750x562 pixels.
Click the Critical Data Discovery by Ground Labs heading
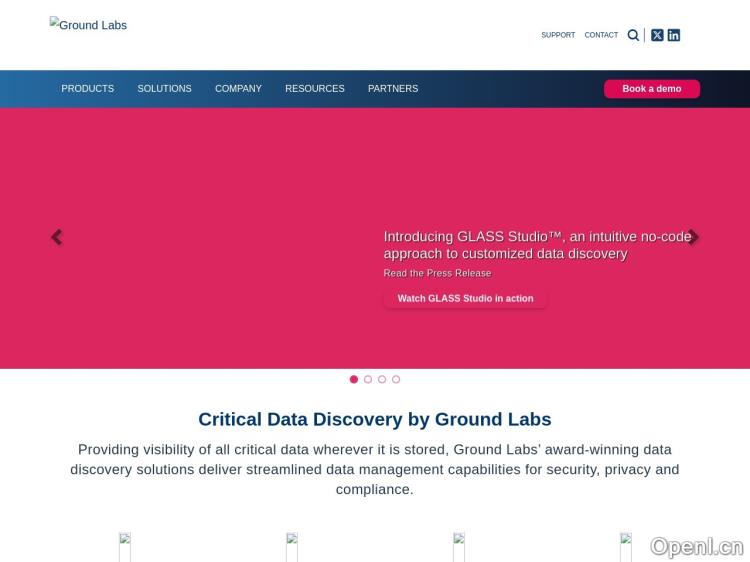coord(375,419)
